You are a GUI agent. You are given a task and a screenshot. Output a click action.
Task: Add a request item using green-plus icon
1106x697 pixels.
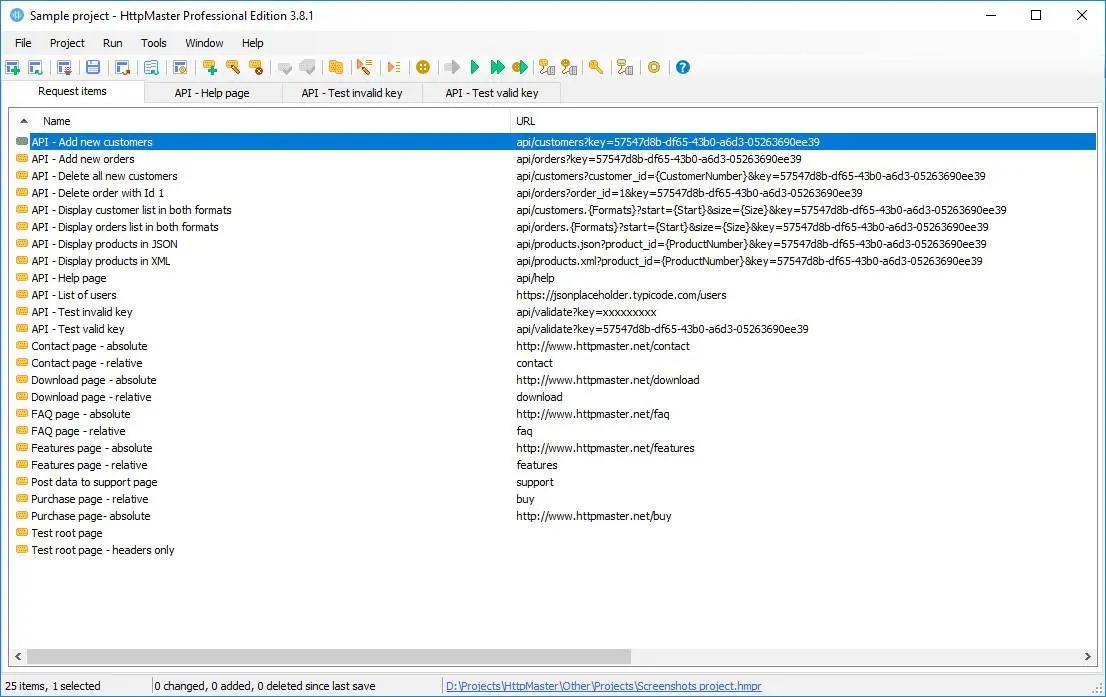coord(209,67)
